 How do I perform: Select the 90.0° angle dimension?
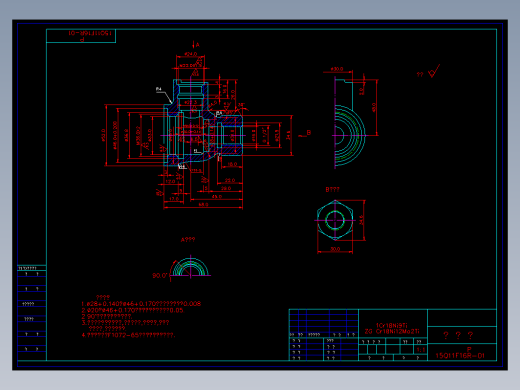point(160,276)
